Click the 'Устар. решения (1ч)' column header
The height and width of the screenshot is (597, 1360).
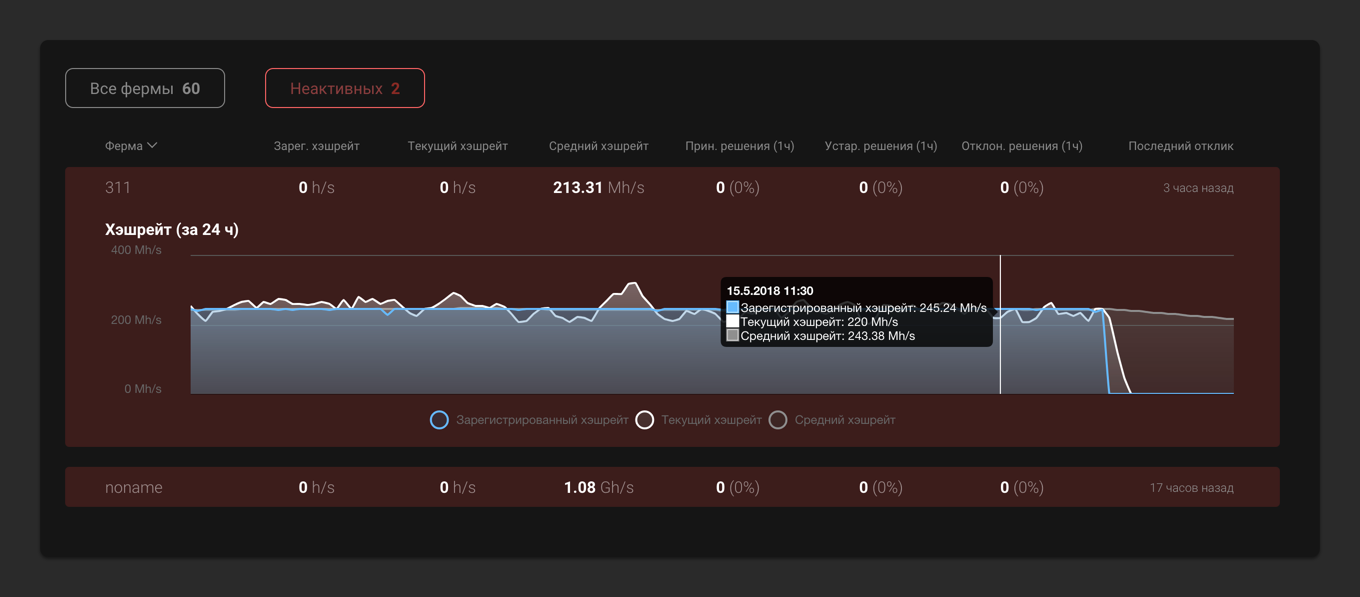coord(881,146)
